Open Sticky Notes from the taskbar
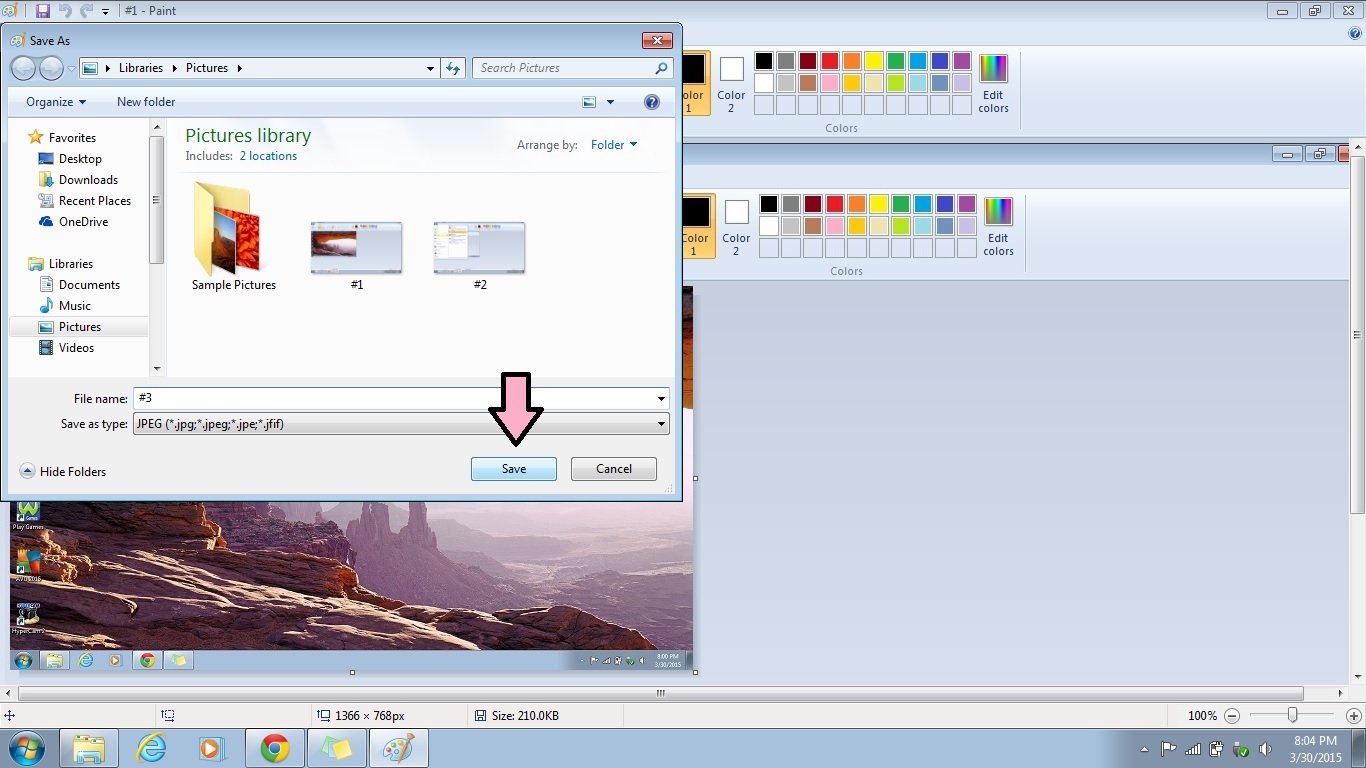Viewport: 1366px width, 768px height. [x=336, y=748]
